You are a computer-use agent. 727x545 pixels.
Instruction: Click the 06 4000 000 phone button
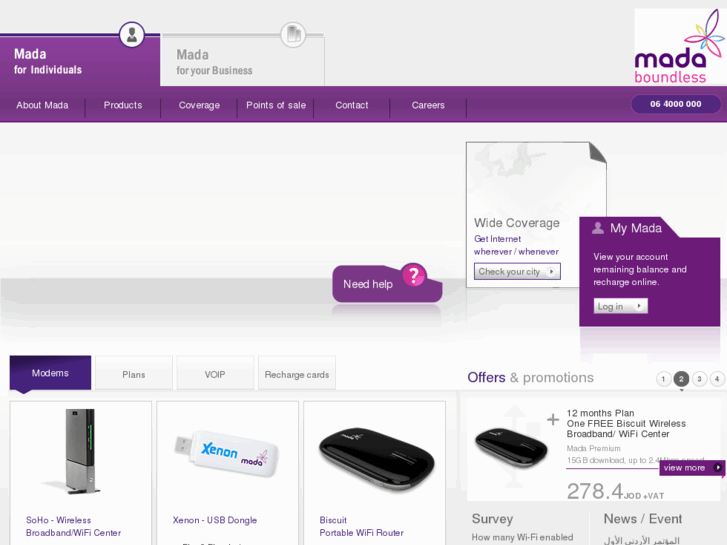coord(676,104)
